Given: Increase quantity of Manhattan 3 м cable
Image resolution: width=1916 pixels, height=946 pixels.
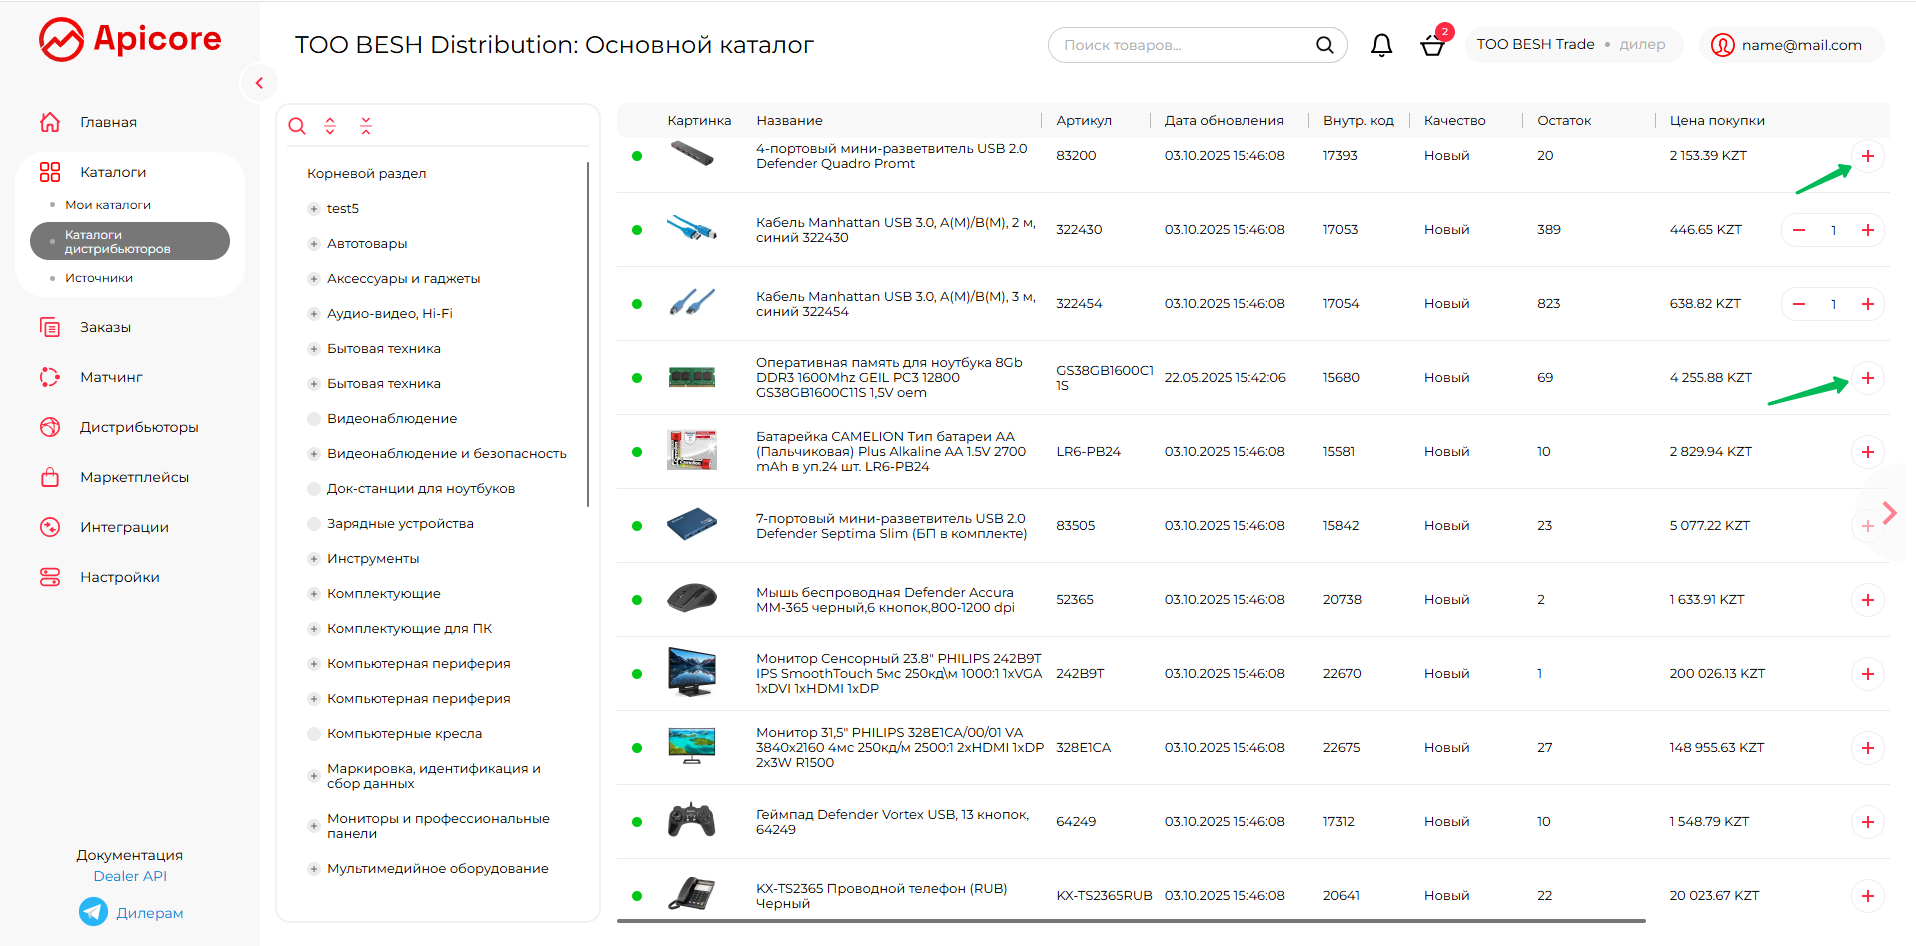Looking at the screenshot, I should 1867,304.
